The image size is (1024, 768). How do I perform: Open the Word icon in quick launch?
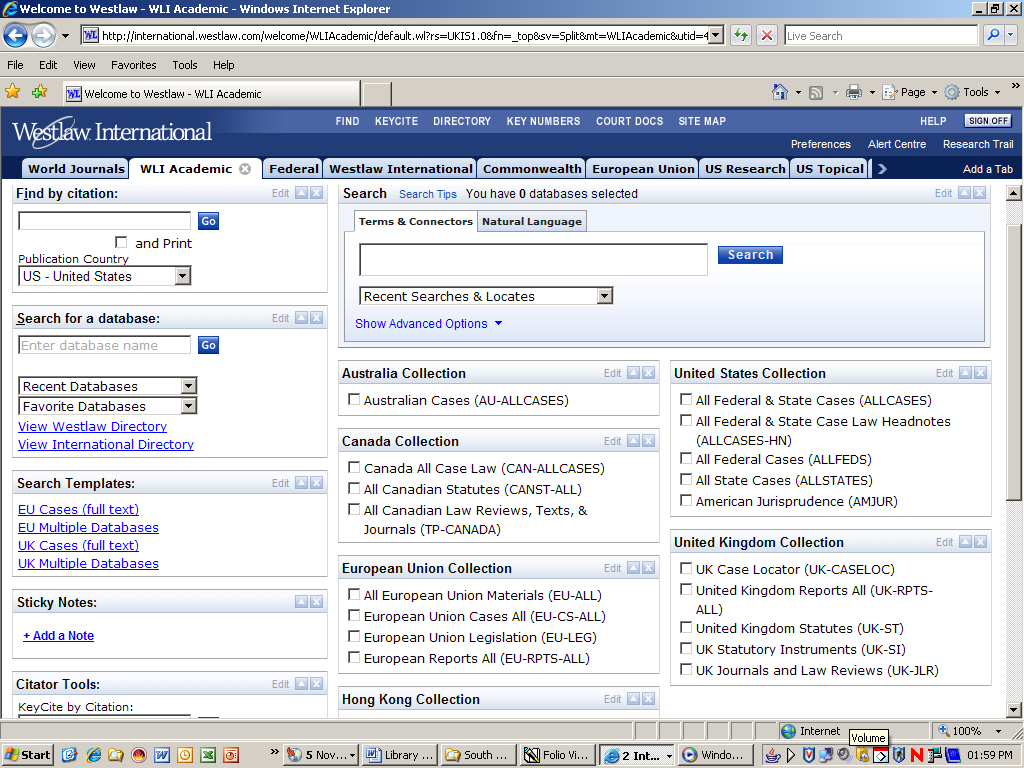161,755
